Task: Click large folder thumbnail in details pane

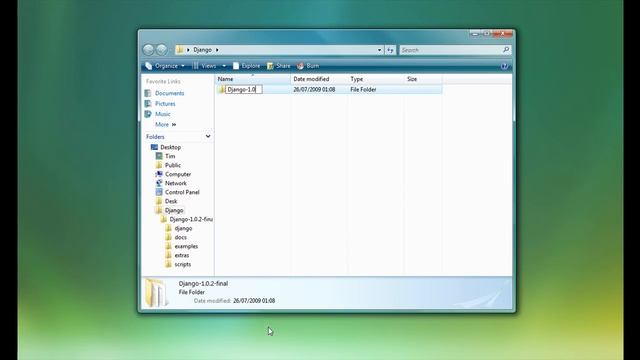Action: [156, 292]
